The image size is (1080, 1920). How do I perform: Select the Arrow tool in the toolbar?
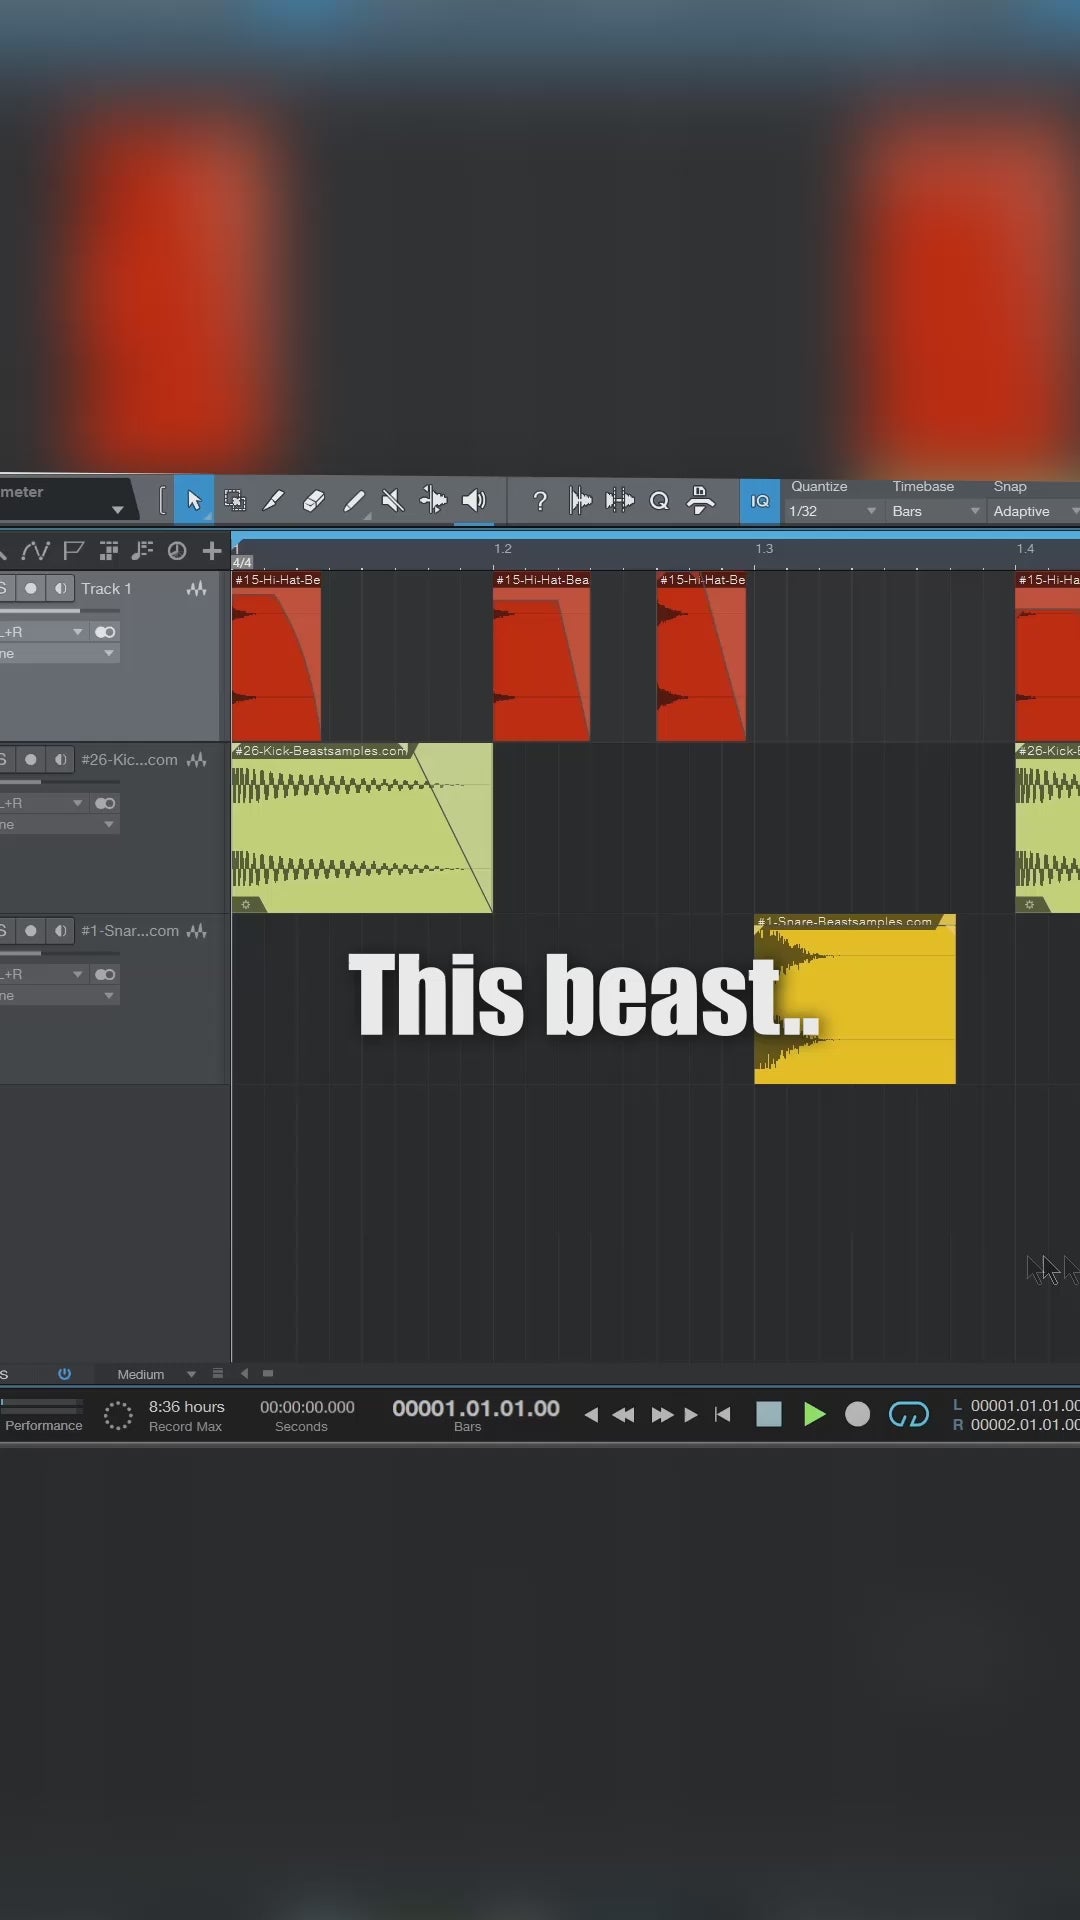[x=194, y=500]
